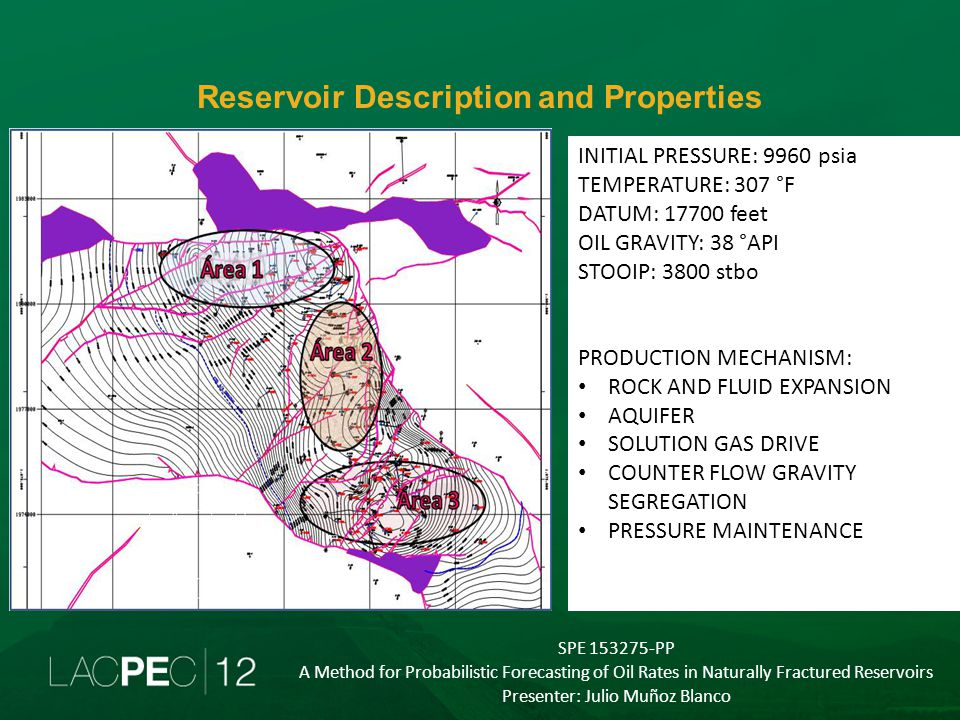The image size is (960, 720).
Task: Click the LACPEC 12 logo
Action: coord(152,671)
